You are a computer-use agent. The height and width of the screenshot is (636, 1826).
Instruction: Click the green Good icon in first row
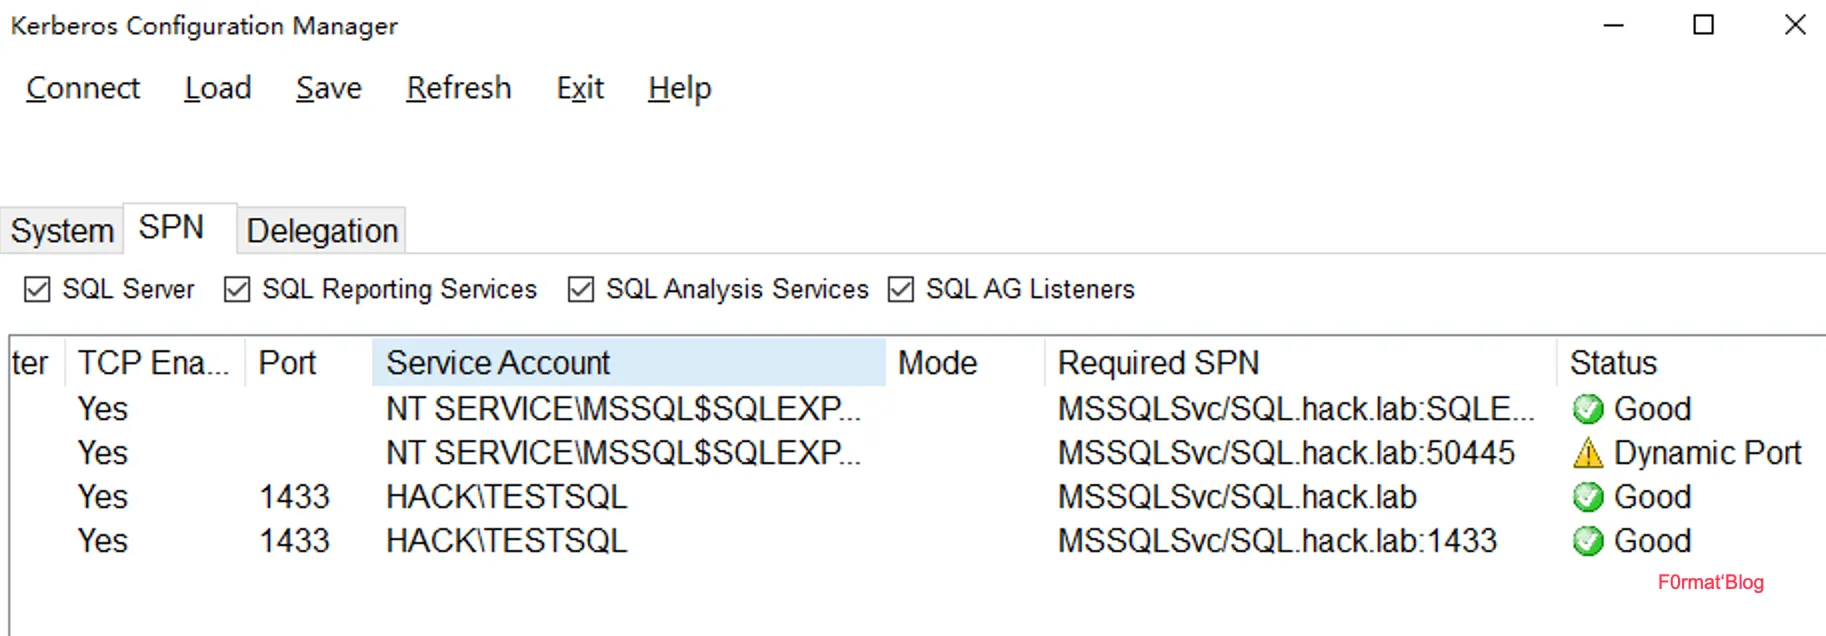[1587, 409]
